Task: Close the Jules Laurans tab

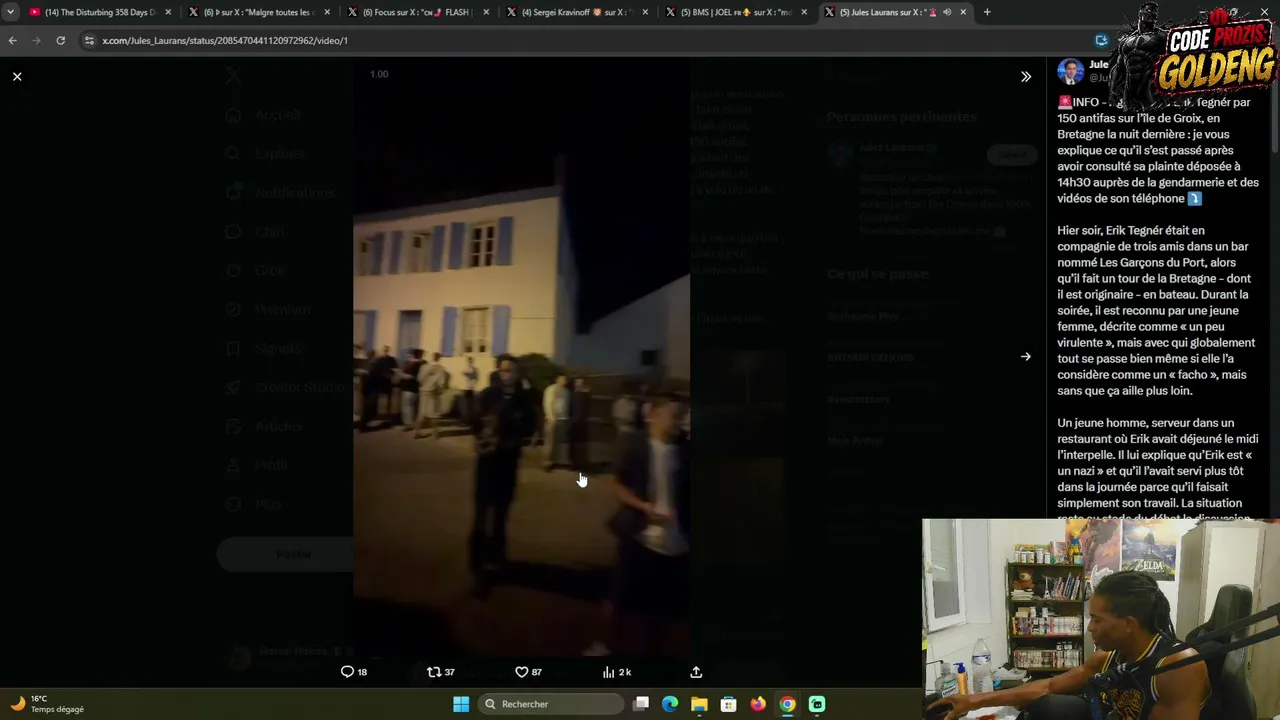Action: pyautogui.click(x=963, y=12)
